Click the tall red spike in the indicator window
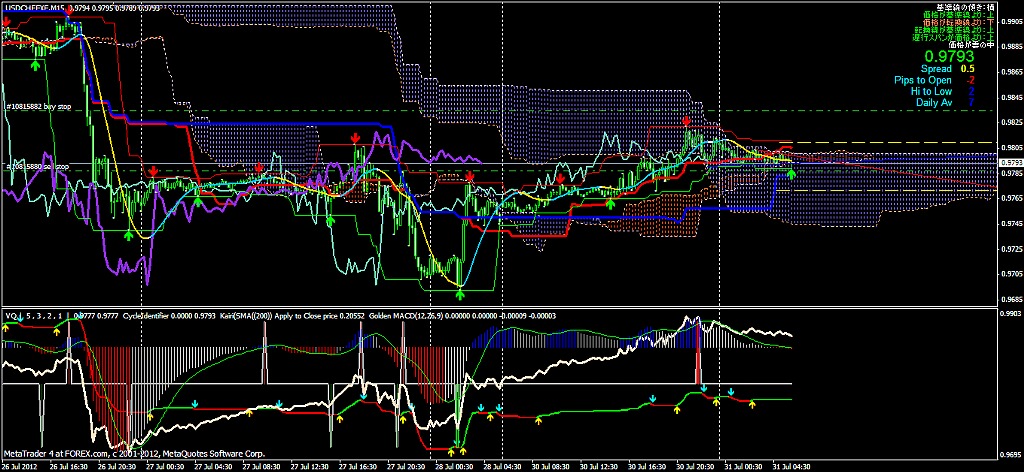Image resolution: width=1024 pixels, height=472 pixels. pos(700,368)
